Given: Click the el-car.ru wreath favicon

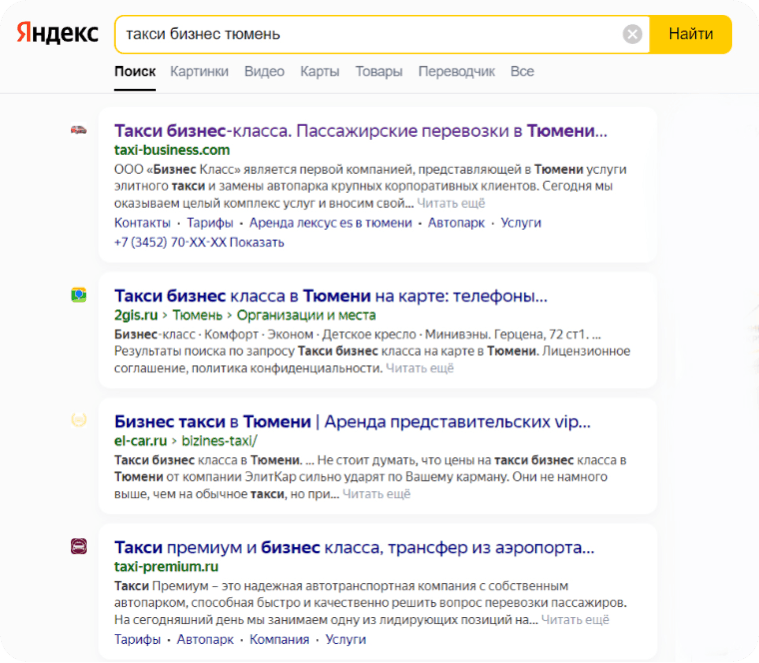Looking at the screenshot, I should point(79,420).
